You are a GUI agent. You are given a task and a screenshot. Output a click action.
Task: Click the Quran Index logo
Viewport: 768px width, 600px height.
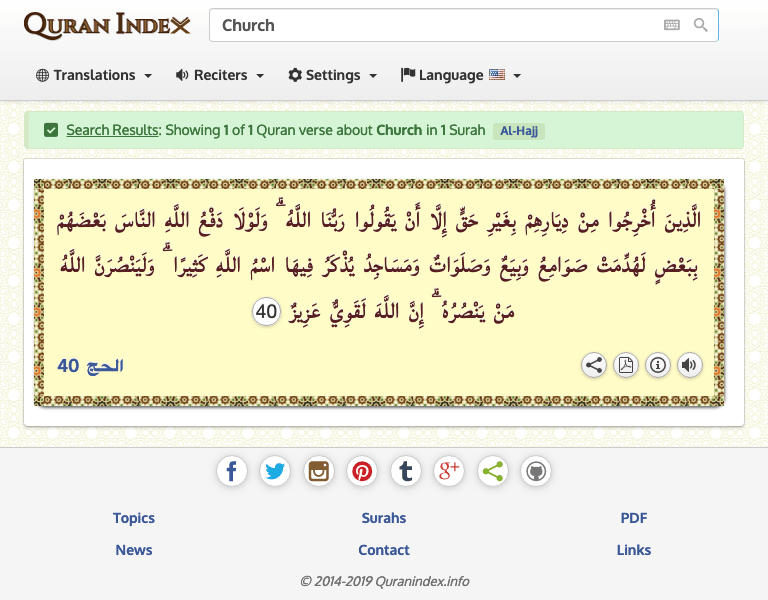click(107, 25)
